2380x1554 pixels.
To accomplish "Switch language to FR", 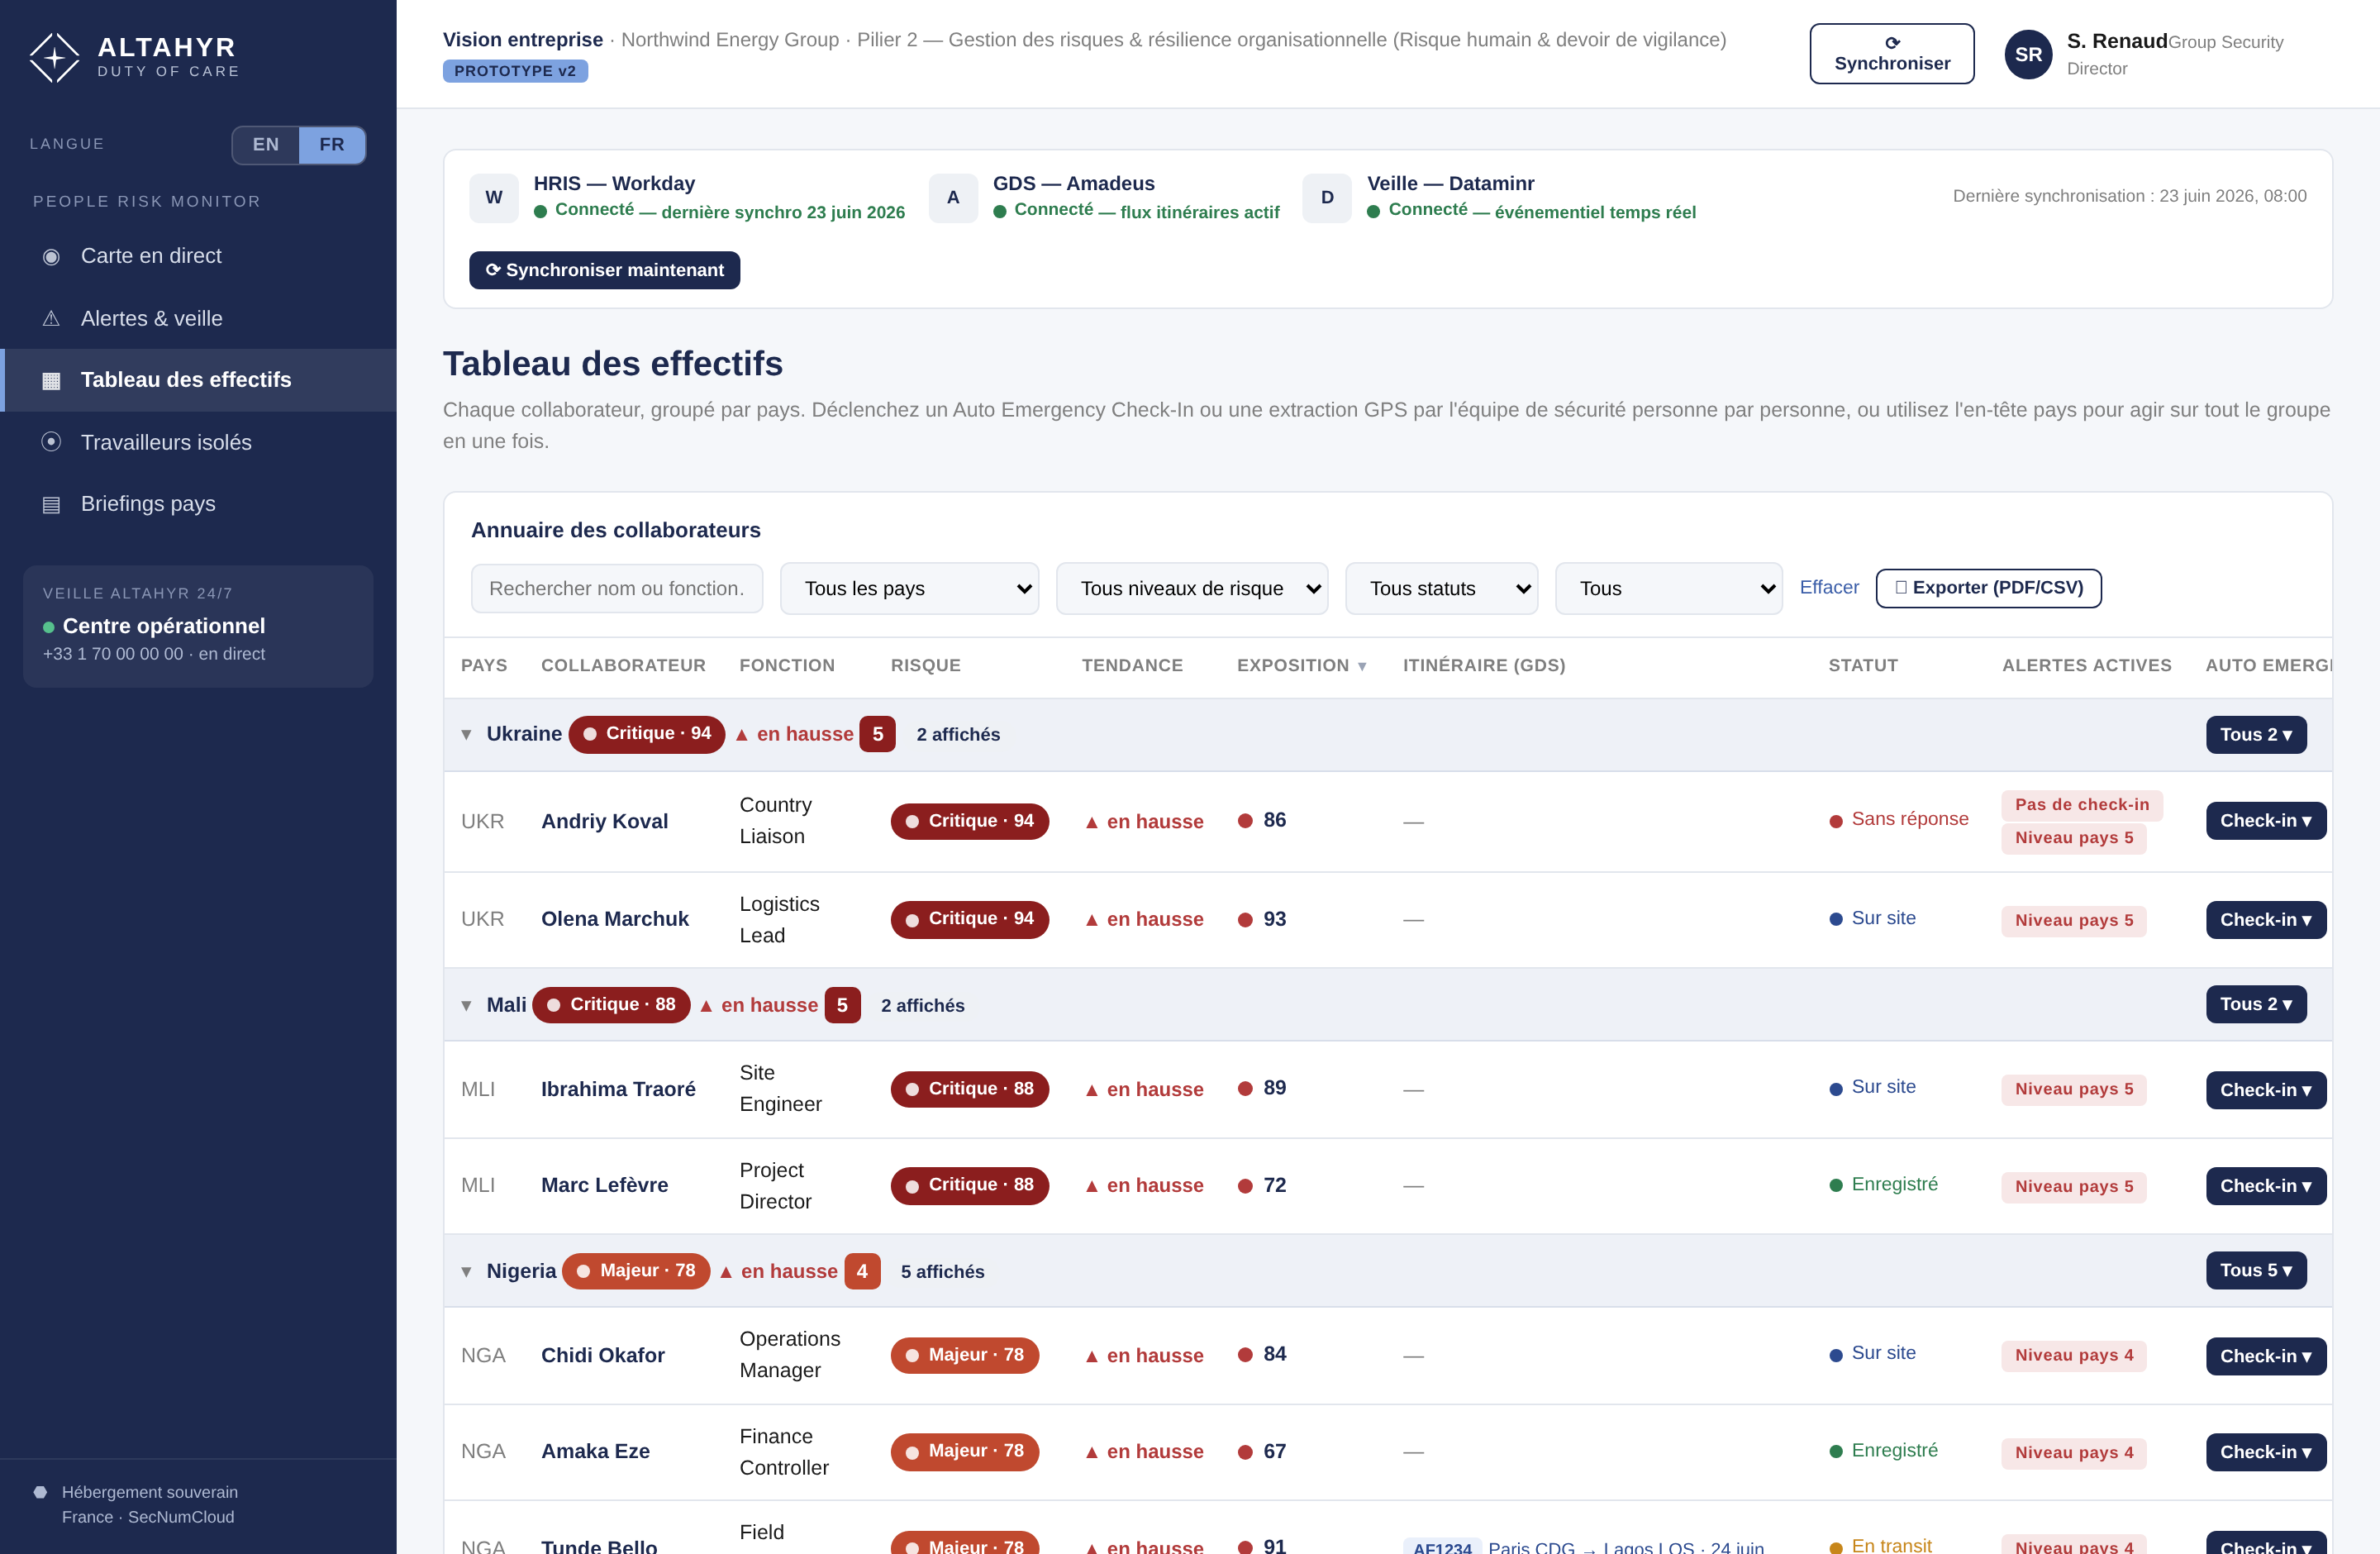I will click(332, 145).
